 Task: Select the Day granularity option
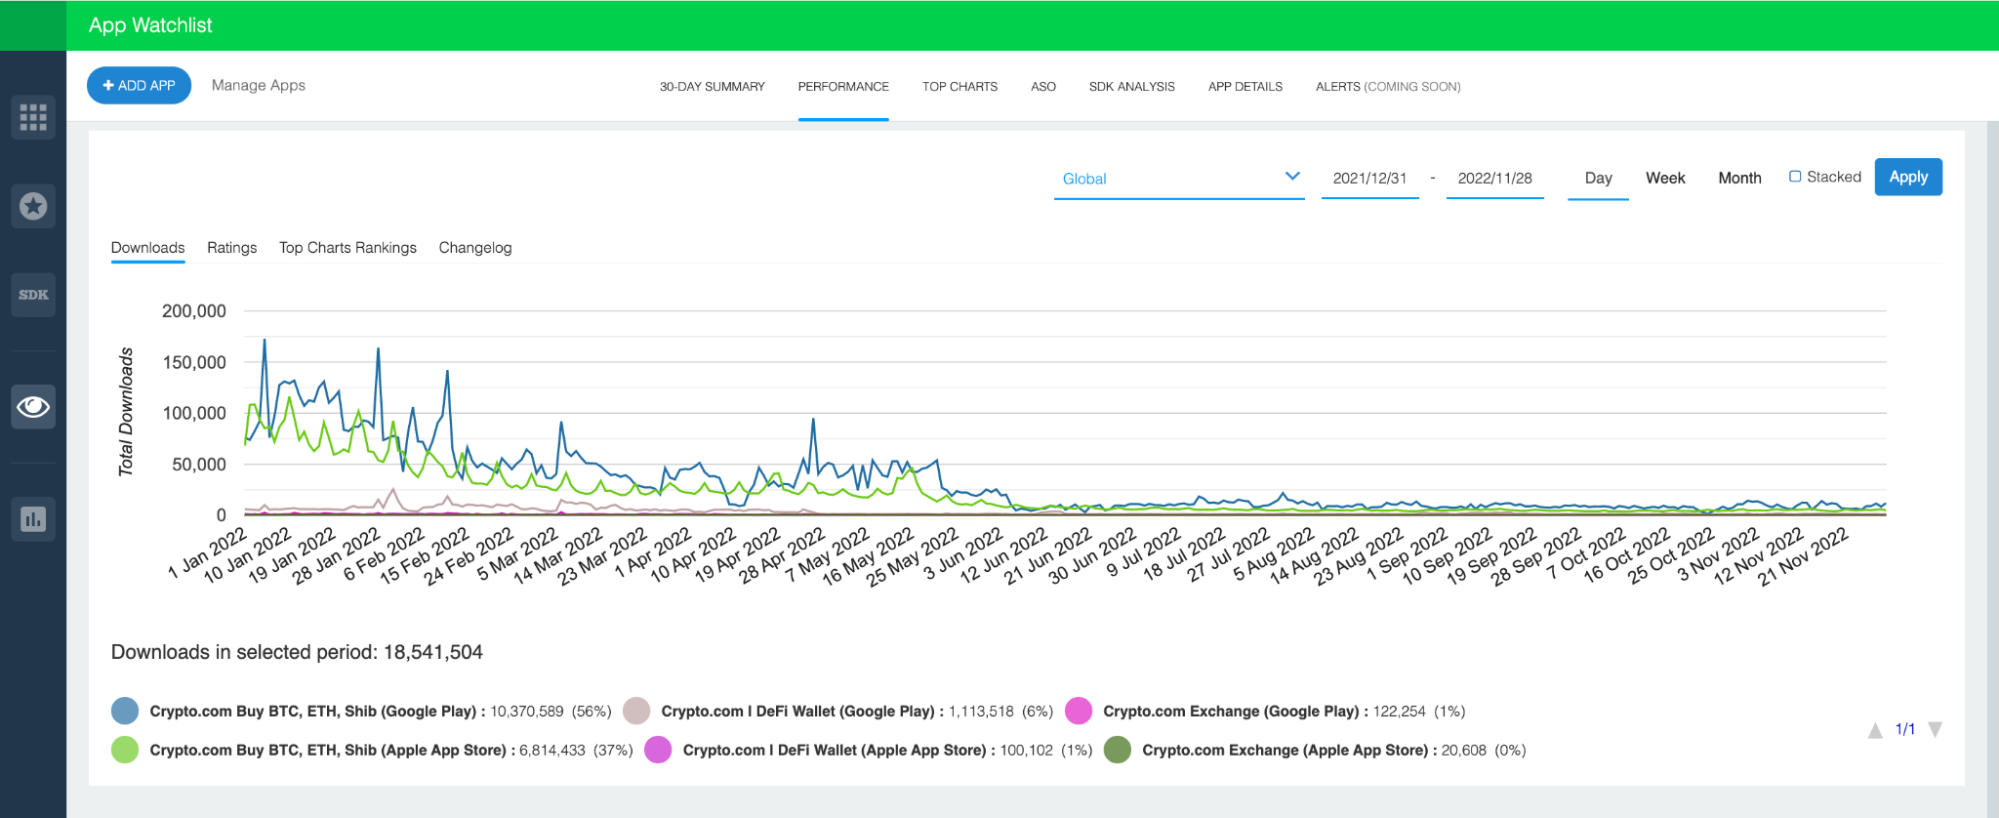tap(1598, 178)
